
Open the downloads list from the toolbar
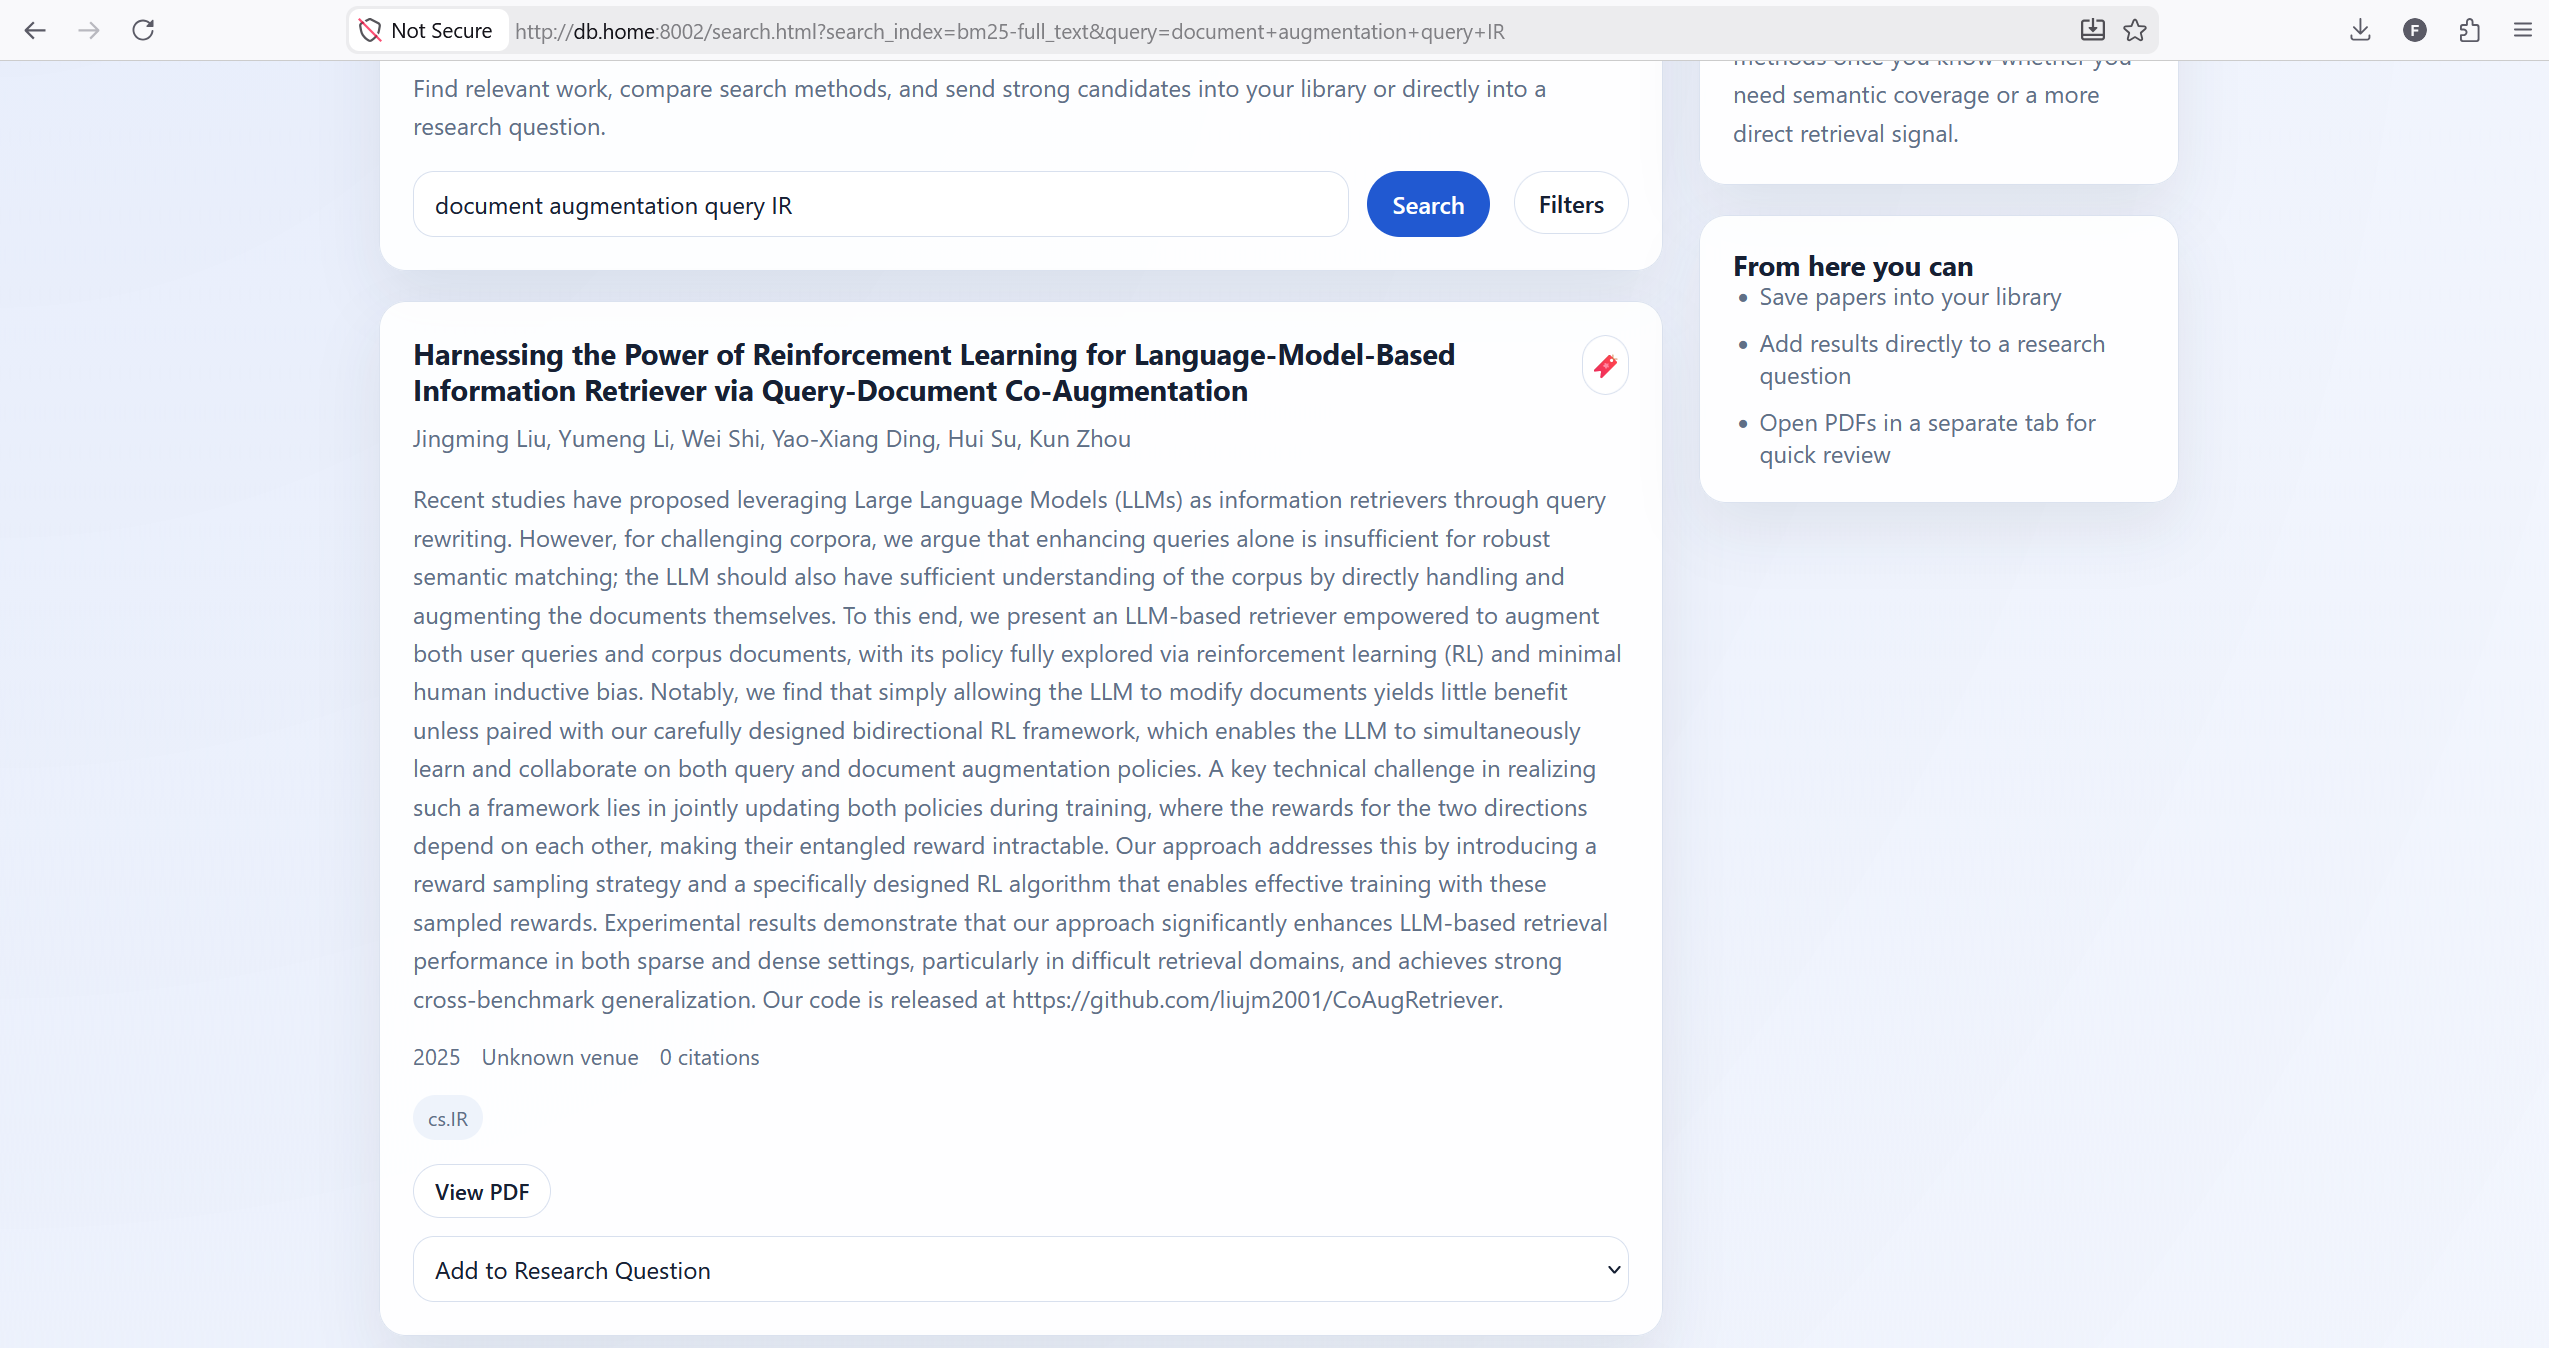[x=2360, y=30]
